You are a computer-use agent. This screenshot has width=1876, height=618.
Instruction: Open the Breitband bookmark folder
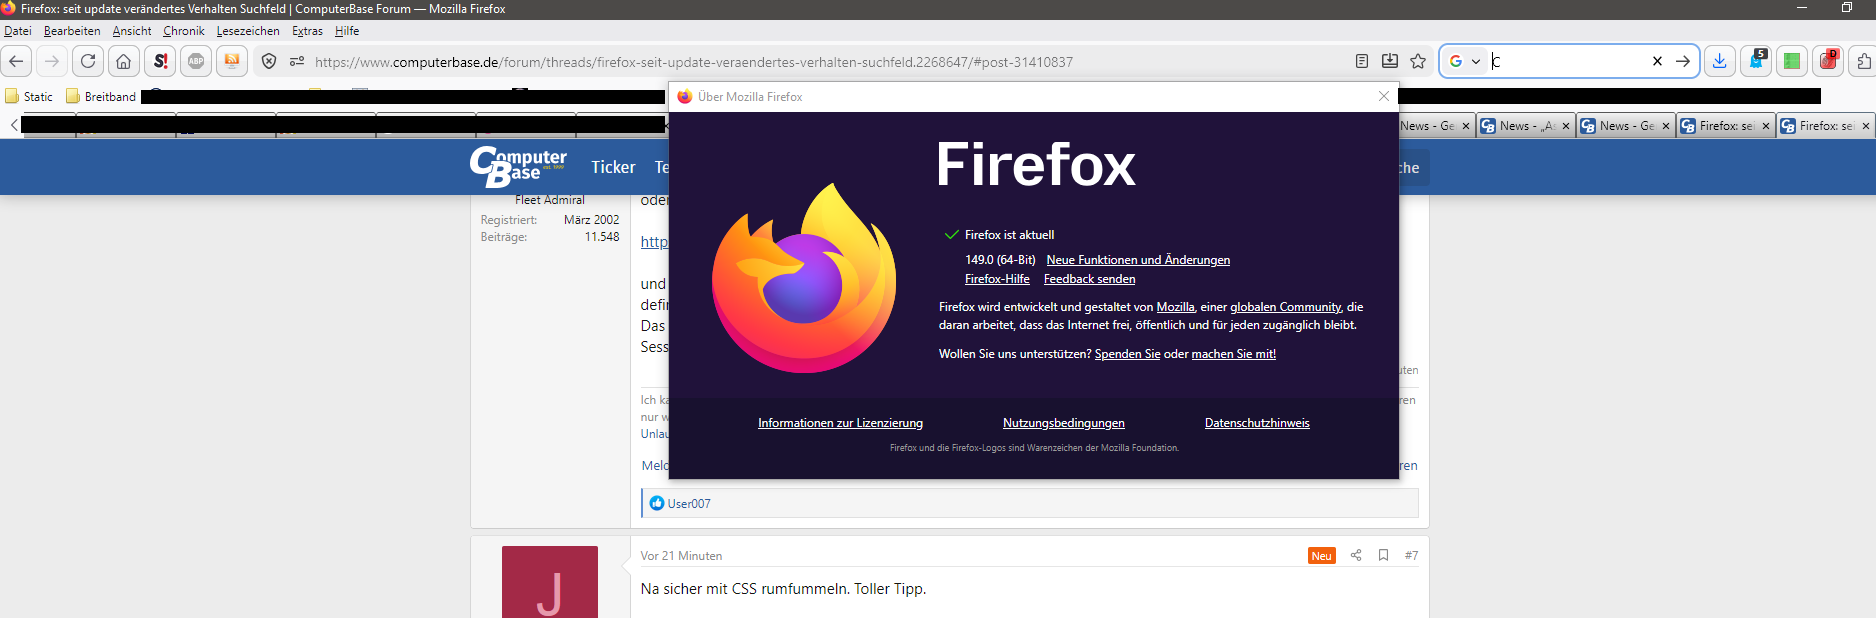pos(101,96)
